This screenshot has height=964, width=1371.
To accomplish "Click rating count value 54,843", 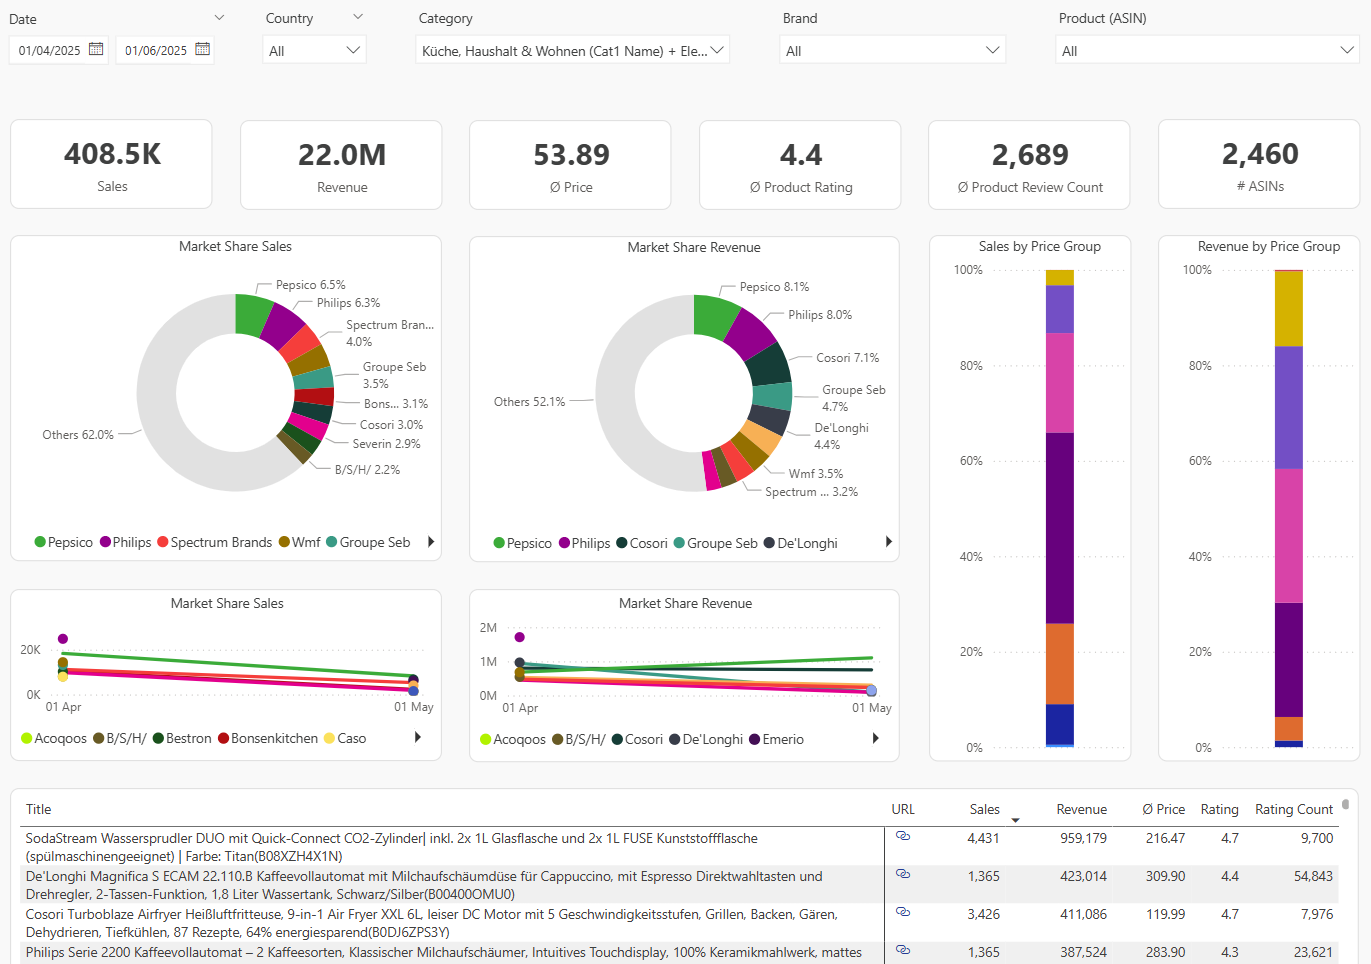I will (1313, 876).
